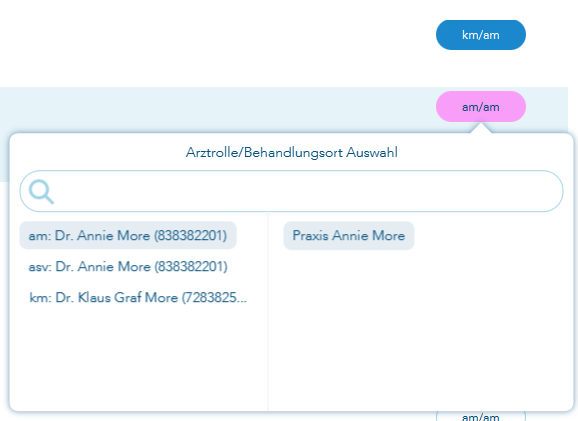Click the Arztrolle/Behandlungsort Auswahl heading
The width and height of the screenshot is (578, 421).
[x=292, y=153]
